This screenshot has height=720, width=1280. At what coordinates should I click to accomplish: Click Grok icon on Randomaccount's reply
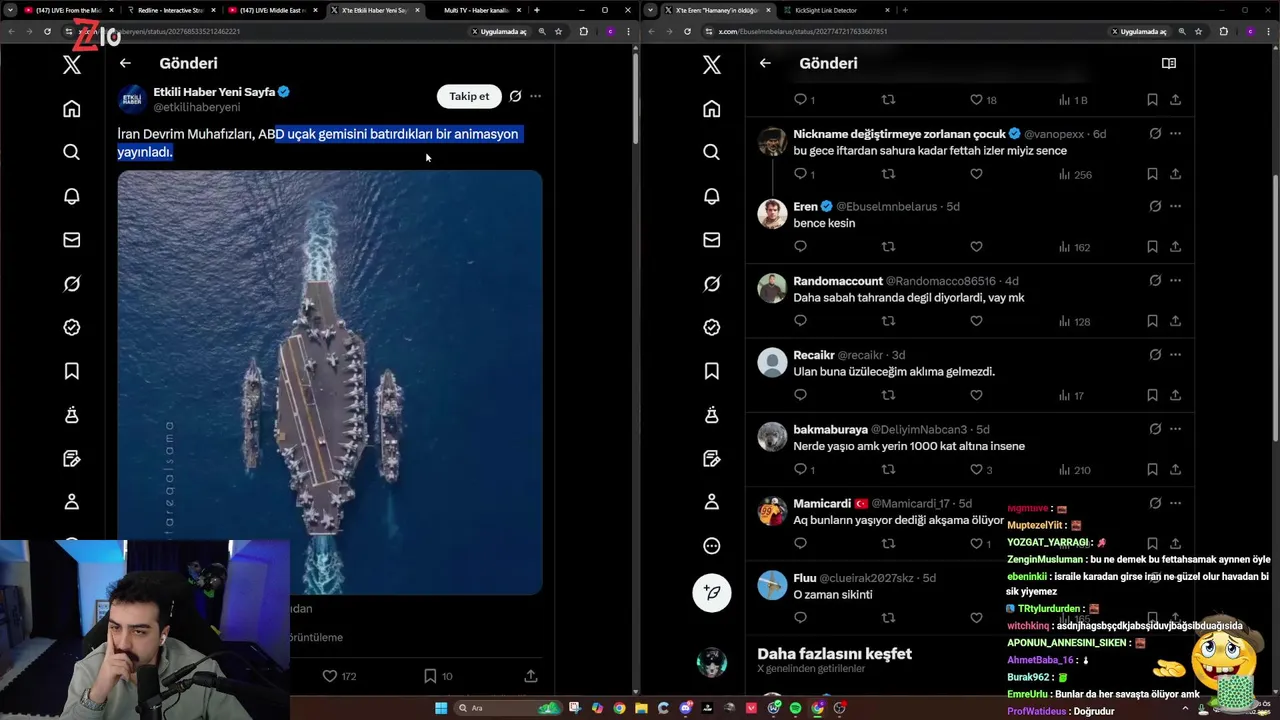1155,281
